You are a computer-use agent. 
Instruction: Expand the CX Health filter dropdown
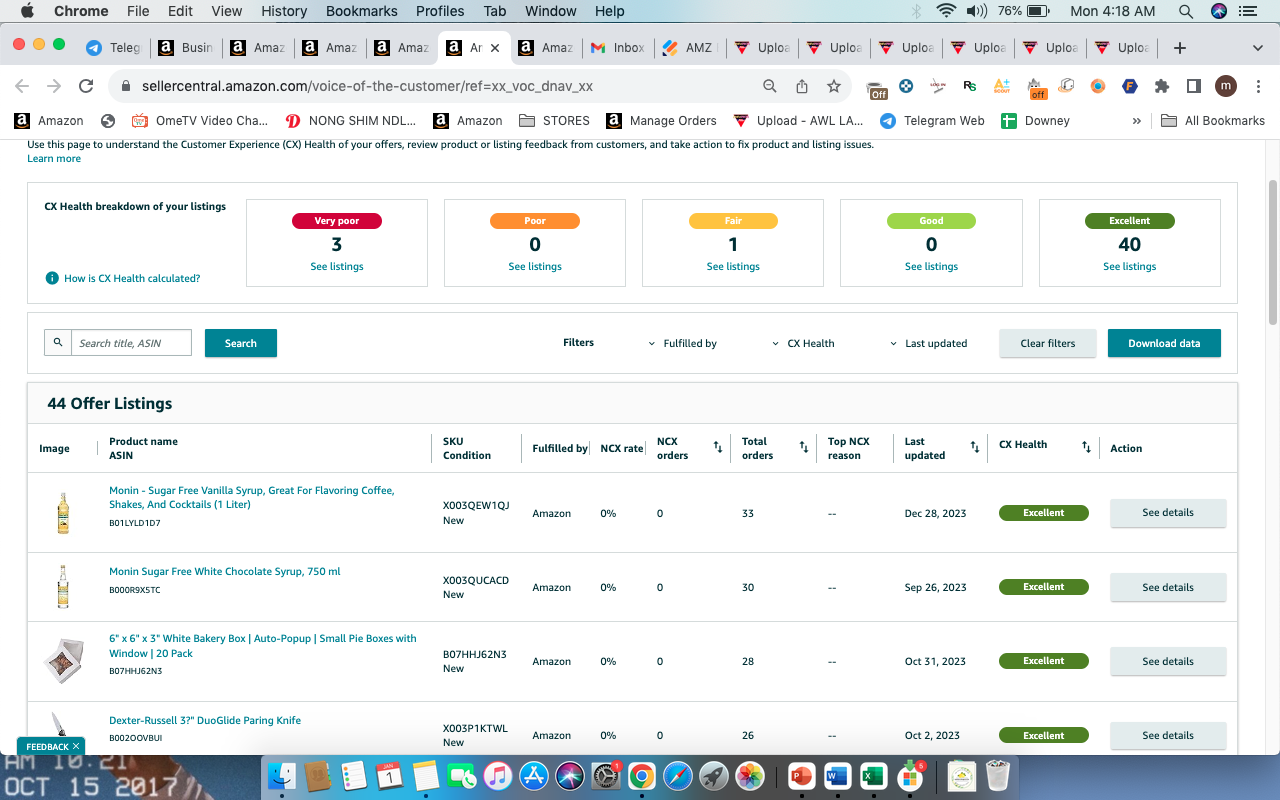[803, 343]
